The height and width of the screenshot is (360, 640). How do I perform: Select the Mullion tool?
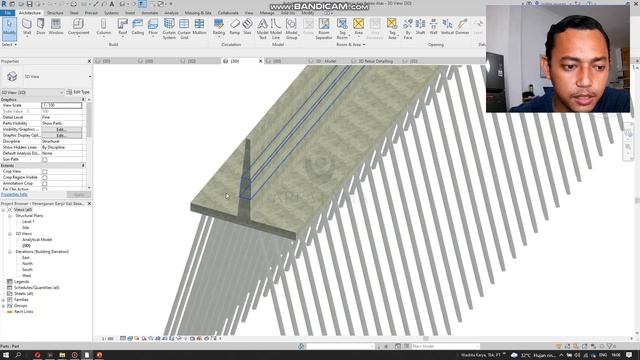coord(199,27)
